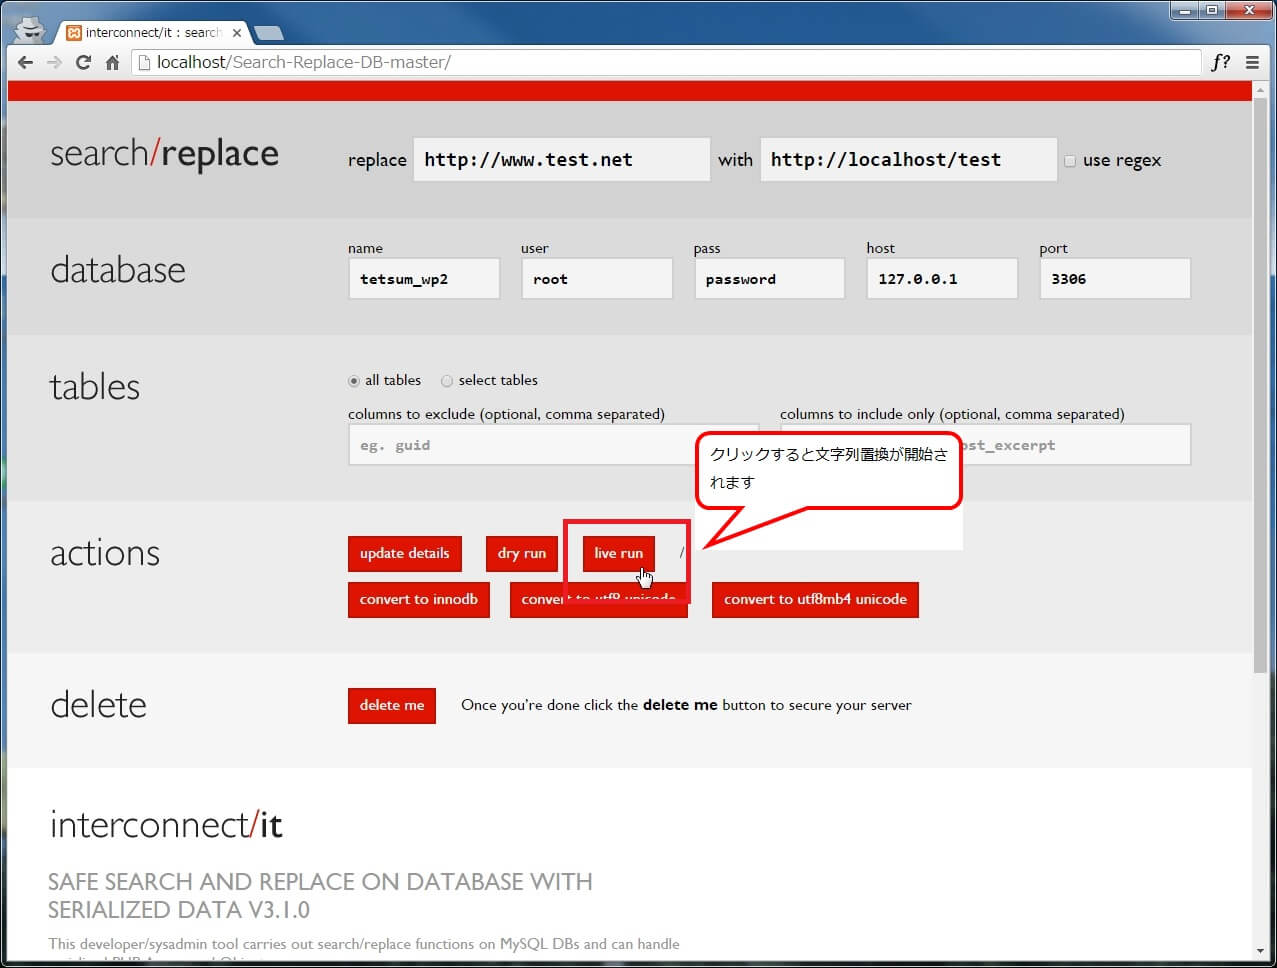
Task: Click the page vertical scrollbar down arrow
Action: point(1260,949)
